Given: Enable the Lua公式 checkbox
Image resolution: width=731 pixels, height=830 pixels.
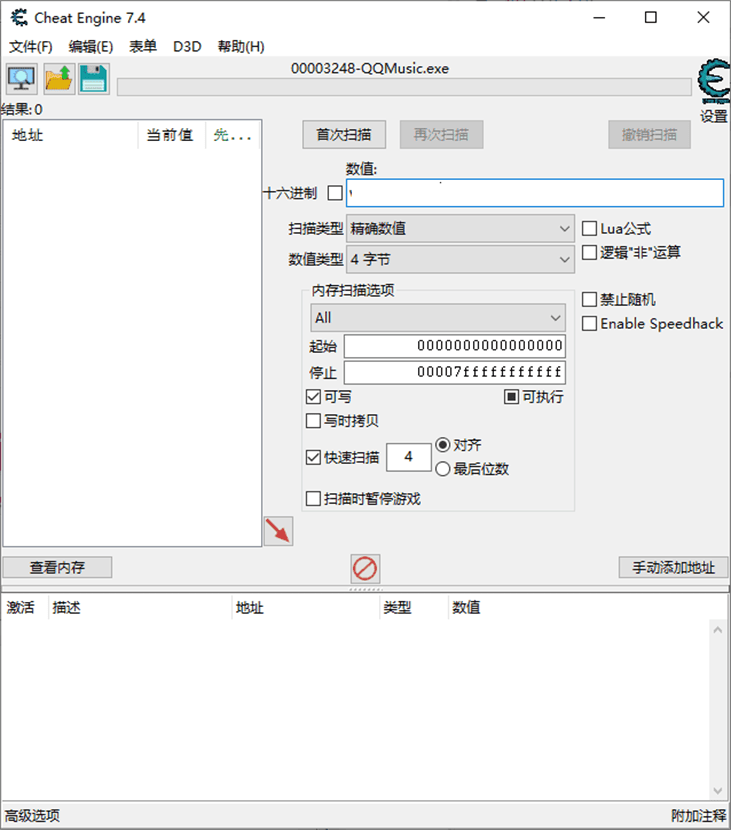Looking at the screenshot, I should point(589,229).
